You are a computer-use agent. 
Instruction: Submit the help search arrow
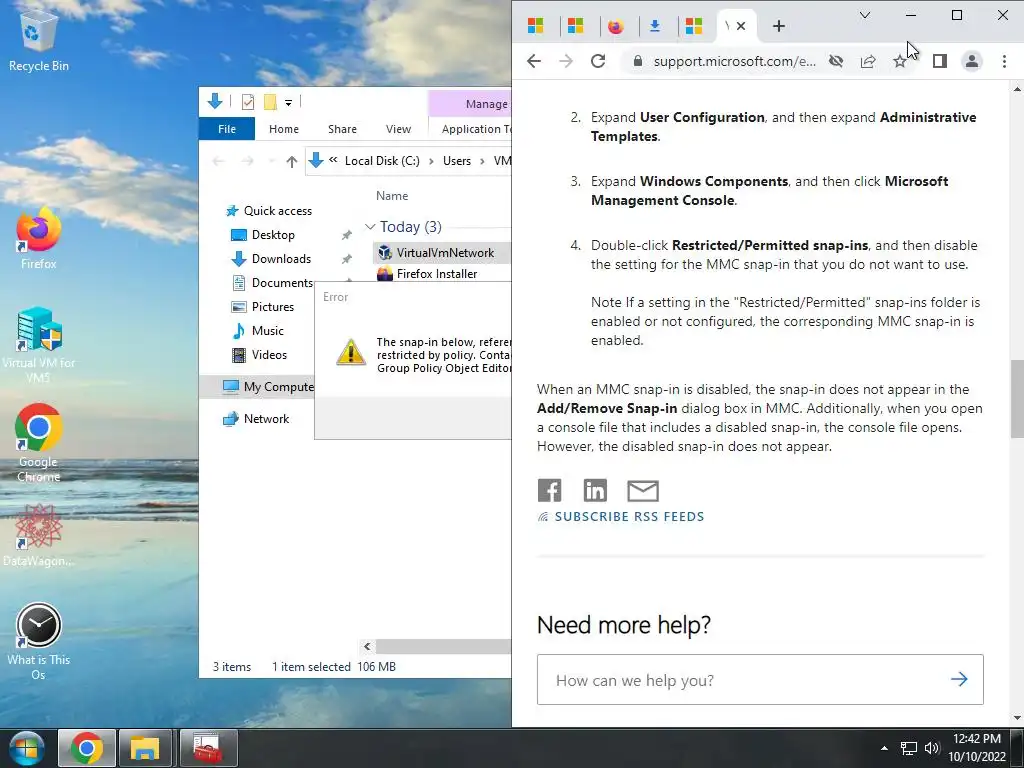pyautogui.click(x=959, y=679)
